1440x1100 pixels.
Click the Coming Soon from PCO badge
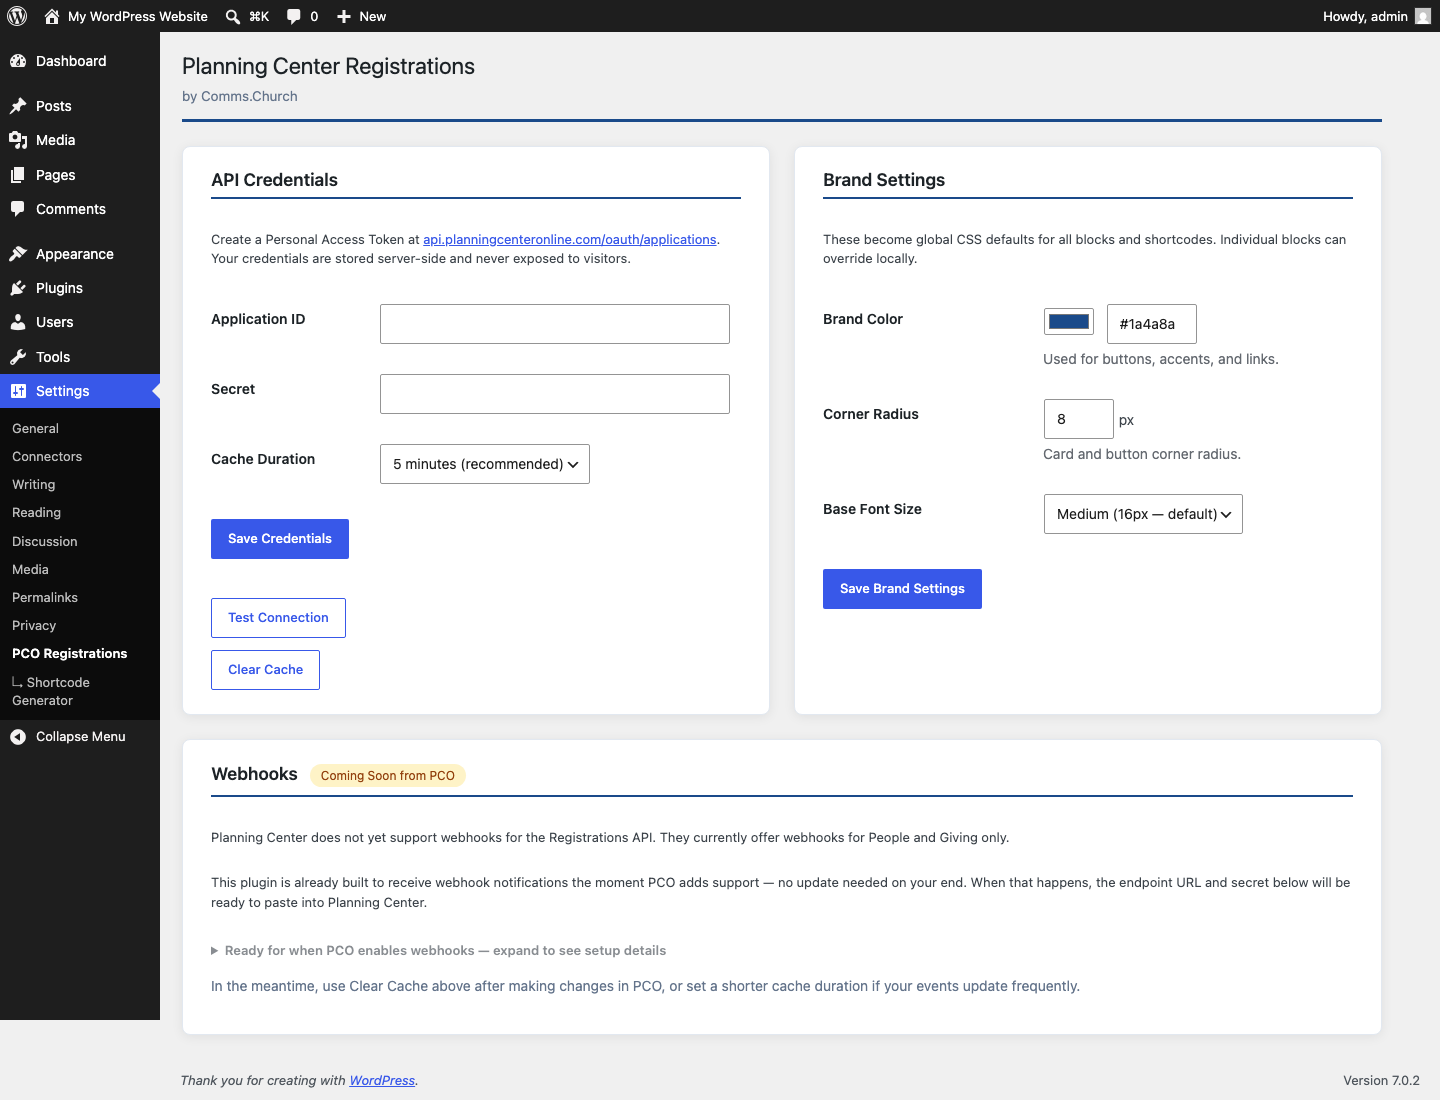click(388, 775)
